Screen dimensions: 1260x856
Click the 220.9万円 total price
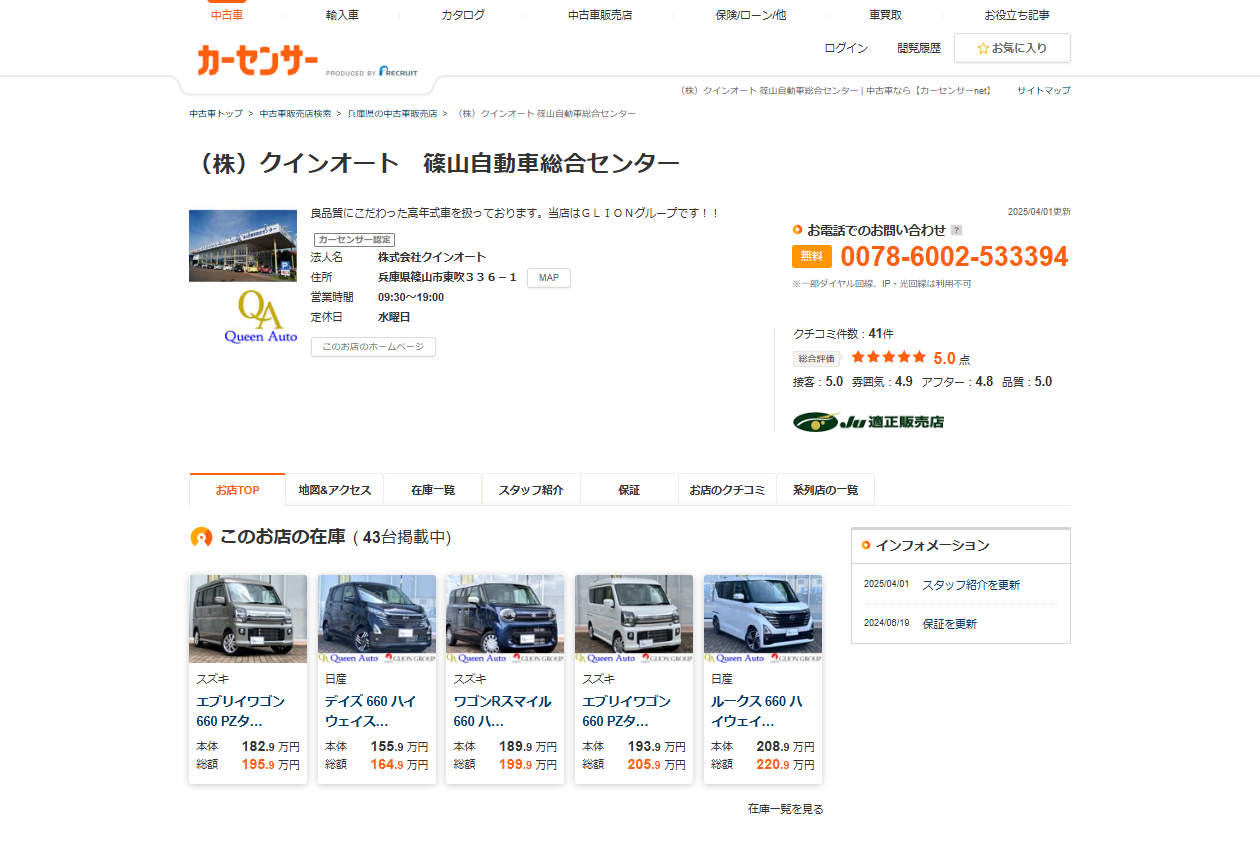786,765
